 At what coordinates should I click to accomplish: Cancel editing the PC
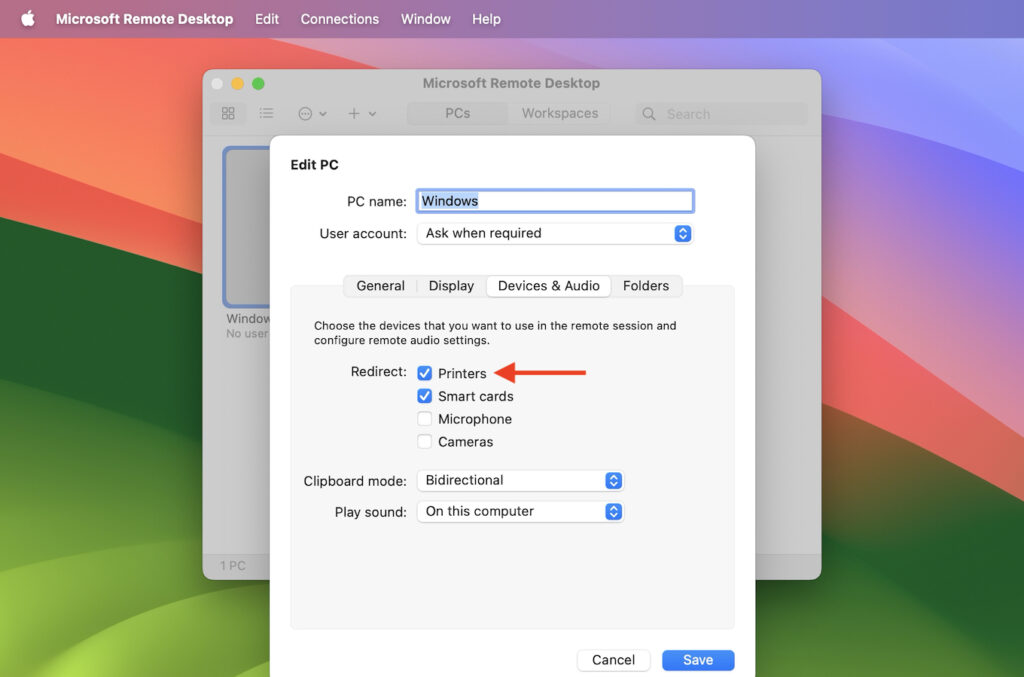click(613, 660)
